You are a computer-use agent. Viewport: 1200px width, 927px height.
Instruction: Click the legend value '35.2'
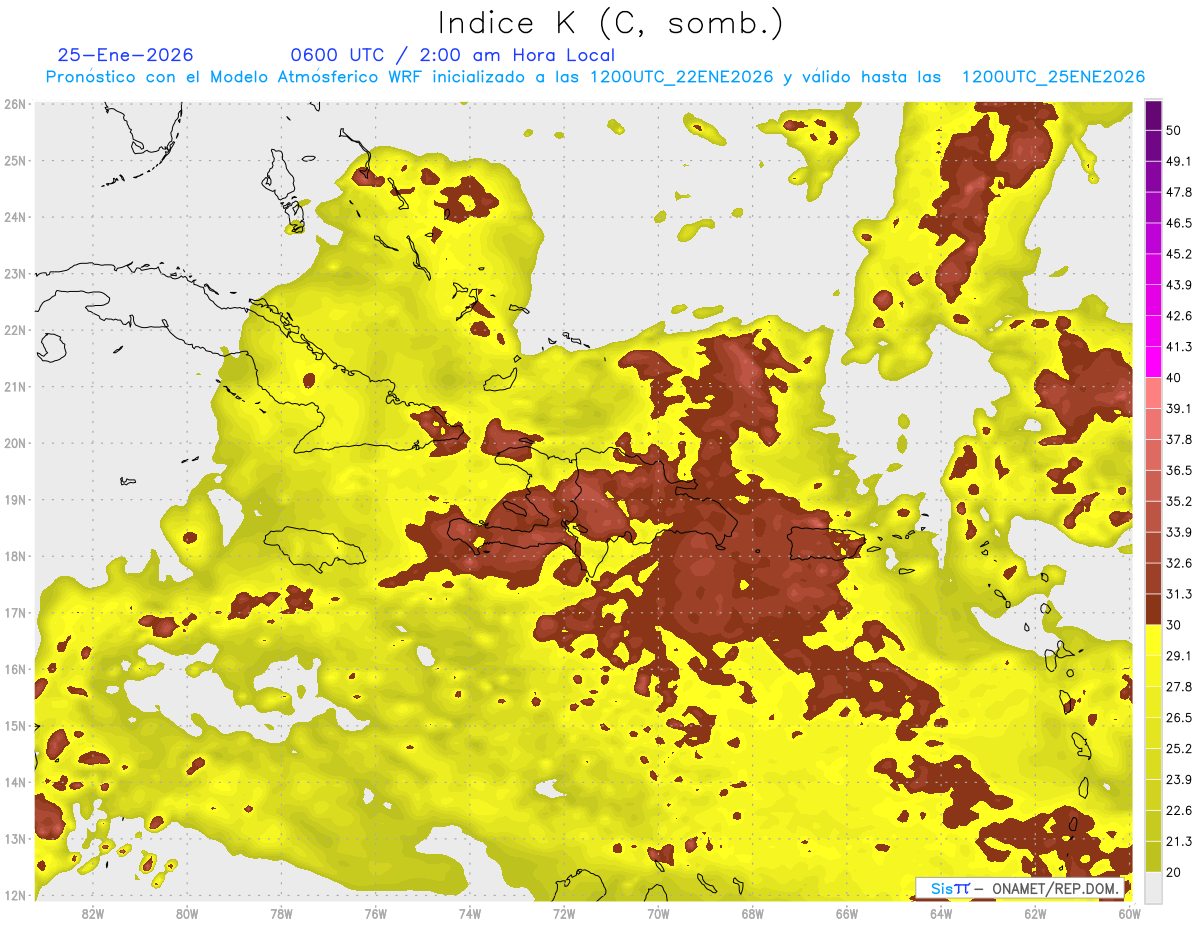[x=1179, y=501]
